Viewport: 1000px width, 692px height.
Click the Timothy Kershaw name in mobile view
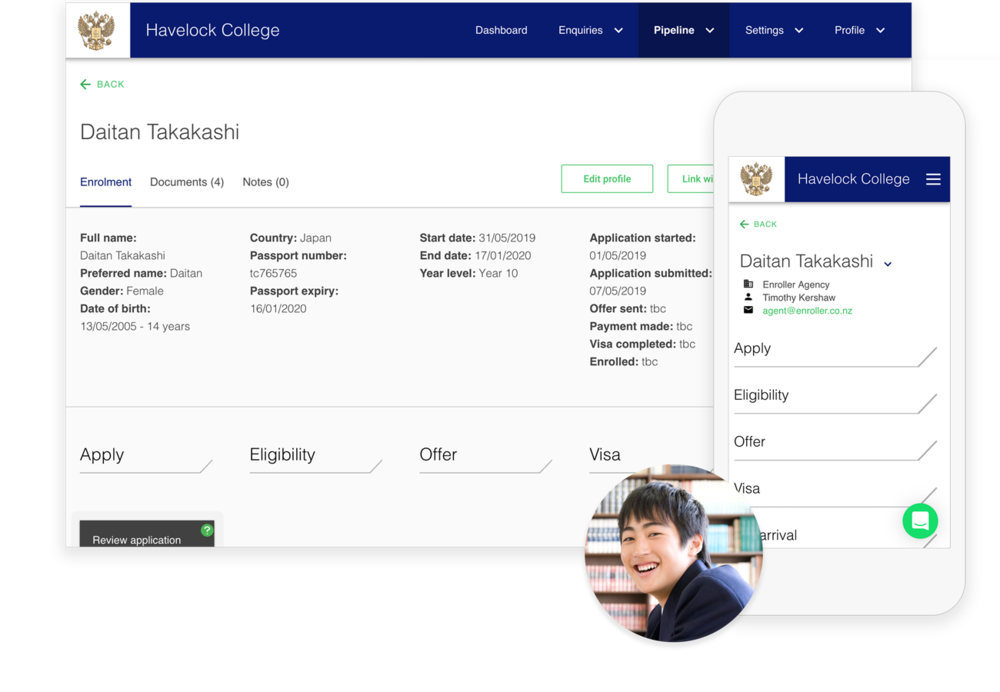[799, 298]
